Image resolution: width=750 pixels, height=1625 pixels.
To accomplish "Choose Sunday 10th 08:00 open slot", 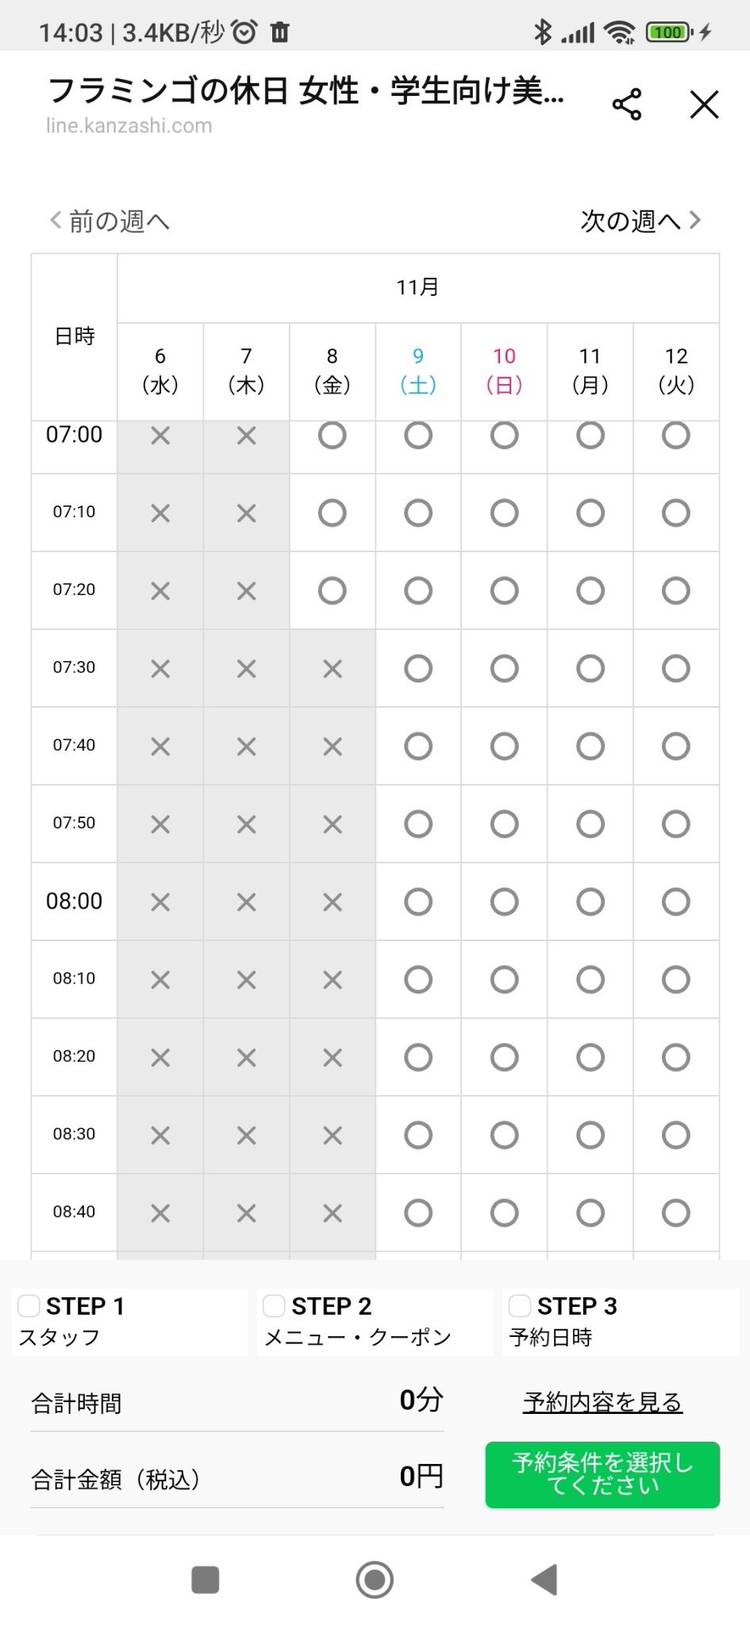I will 504,901.
